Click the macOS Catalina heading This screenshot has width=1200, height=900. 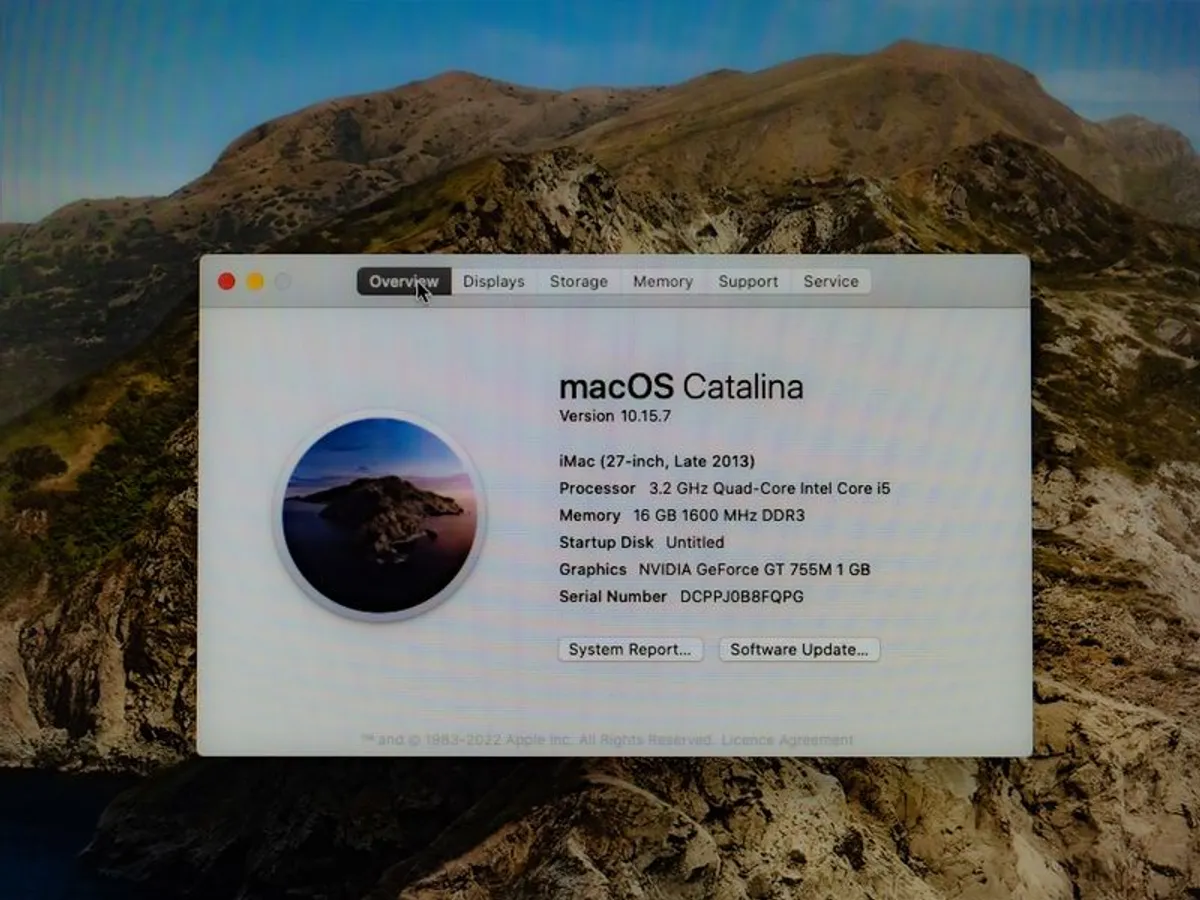pos(681,387)
